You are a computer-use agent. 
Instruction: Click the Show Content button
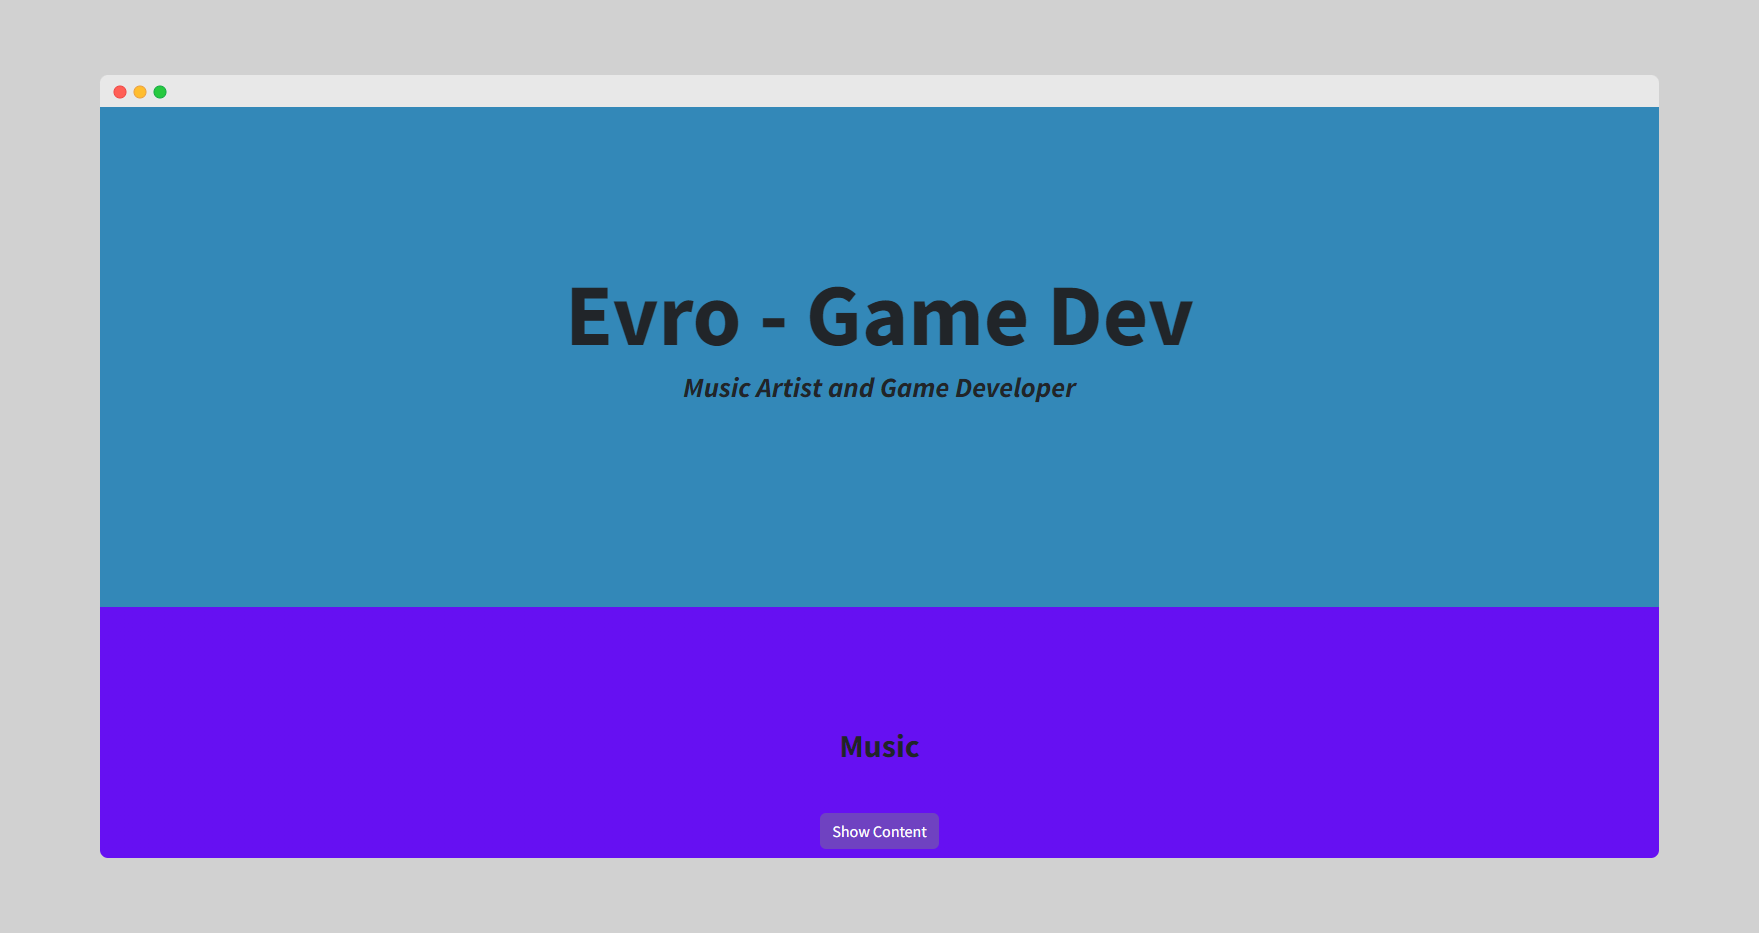pyautogui.click(x=879, y=831)
